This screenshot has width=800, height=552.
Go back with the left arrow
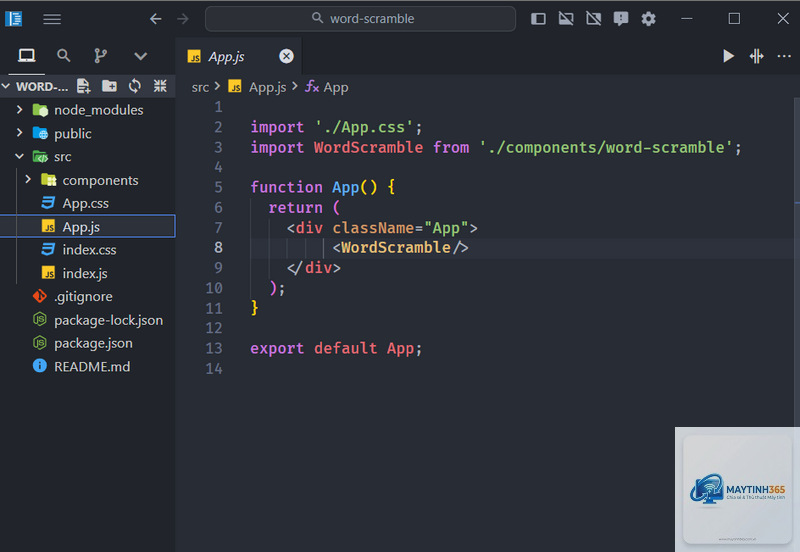156,19
